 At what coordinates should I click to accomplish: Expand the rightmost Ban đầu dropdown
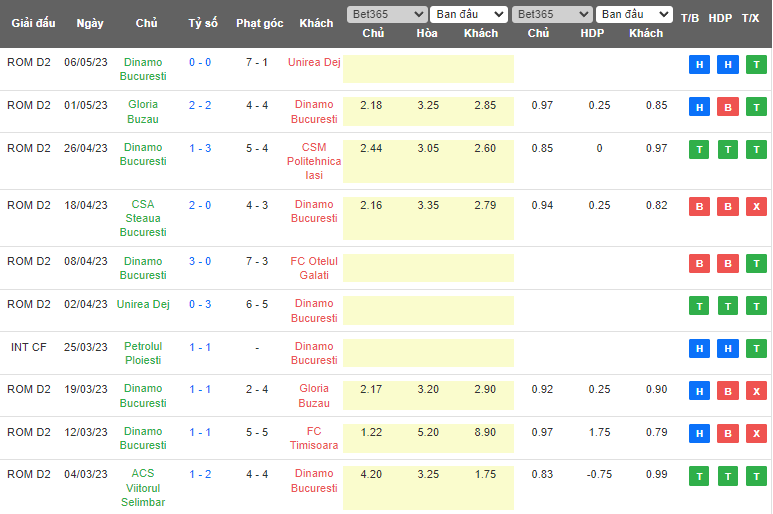tap(634, 14)
